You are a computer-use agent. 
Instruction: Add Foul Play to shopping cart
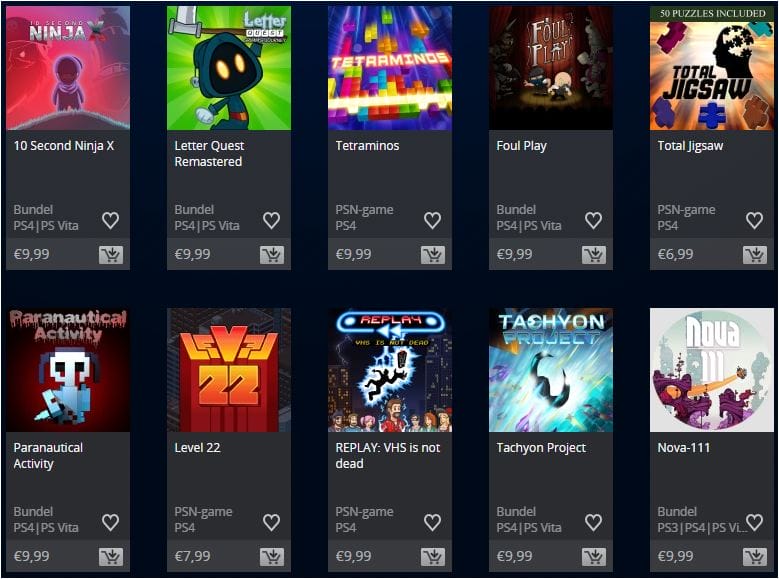click(x=594, y=255)
